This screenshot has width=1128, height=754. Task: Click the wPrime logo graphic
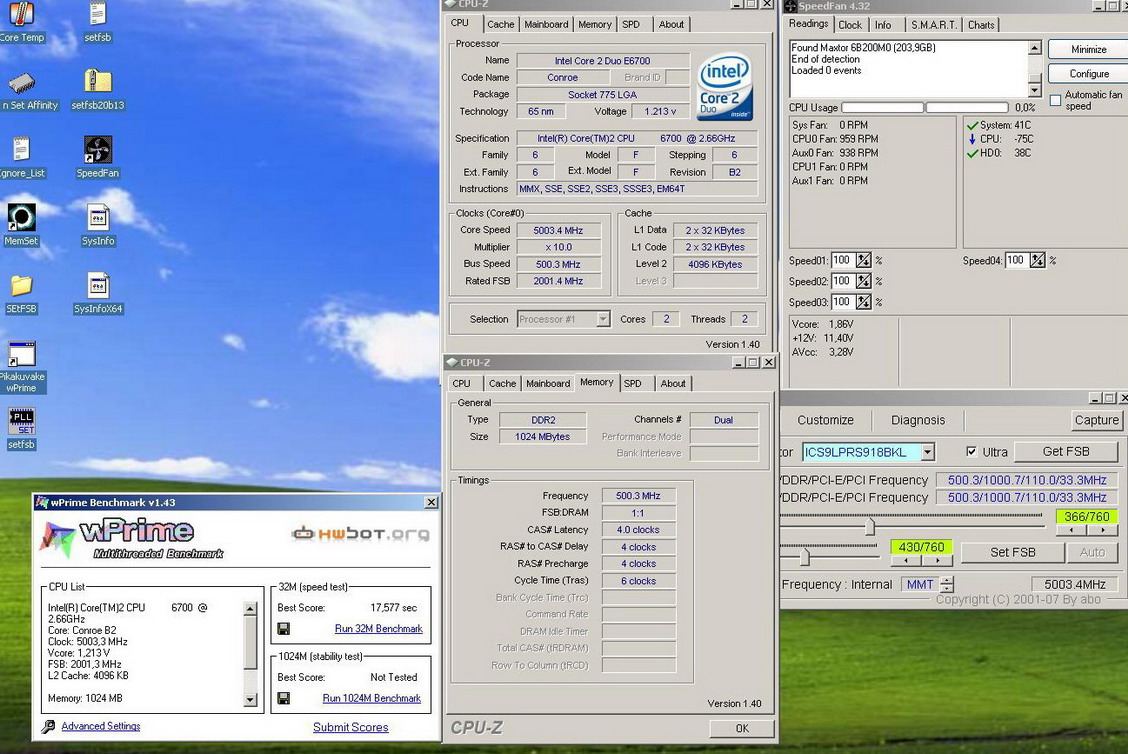(131, 539)
